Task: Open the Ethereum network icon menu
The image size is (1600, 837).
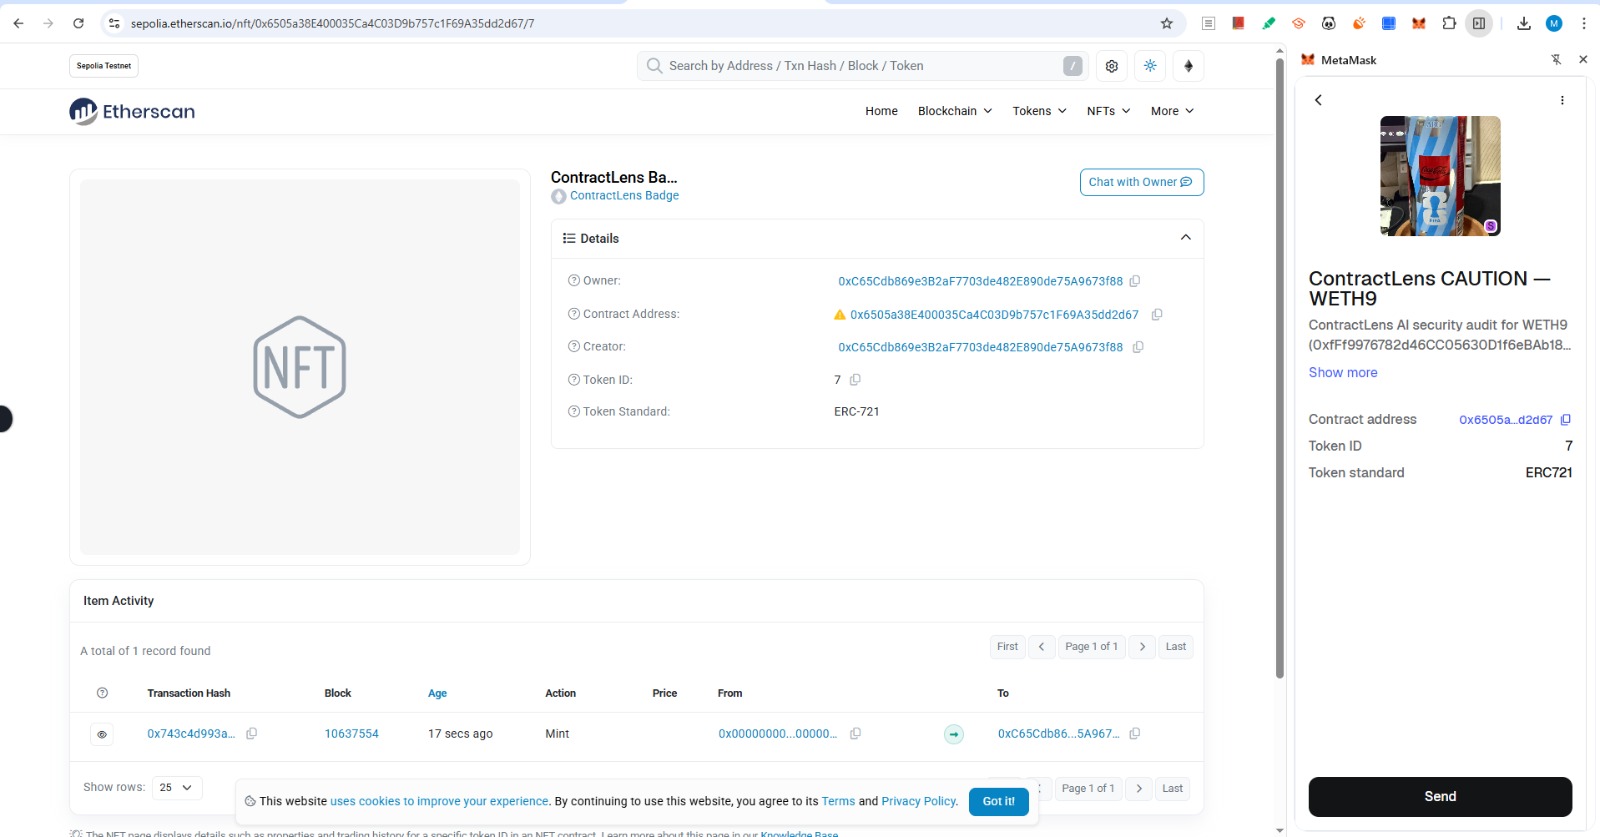Action: click(1188, 66)
